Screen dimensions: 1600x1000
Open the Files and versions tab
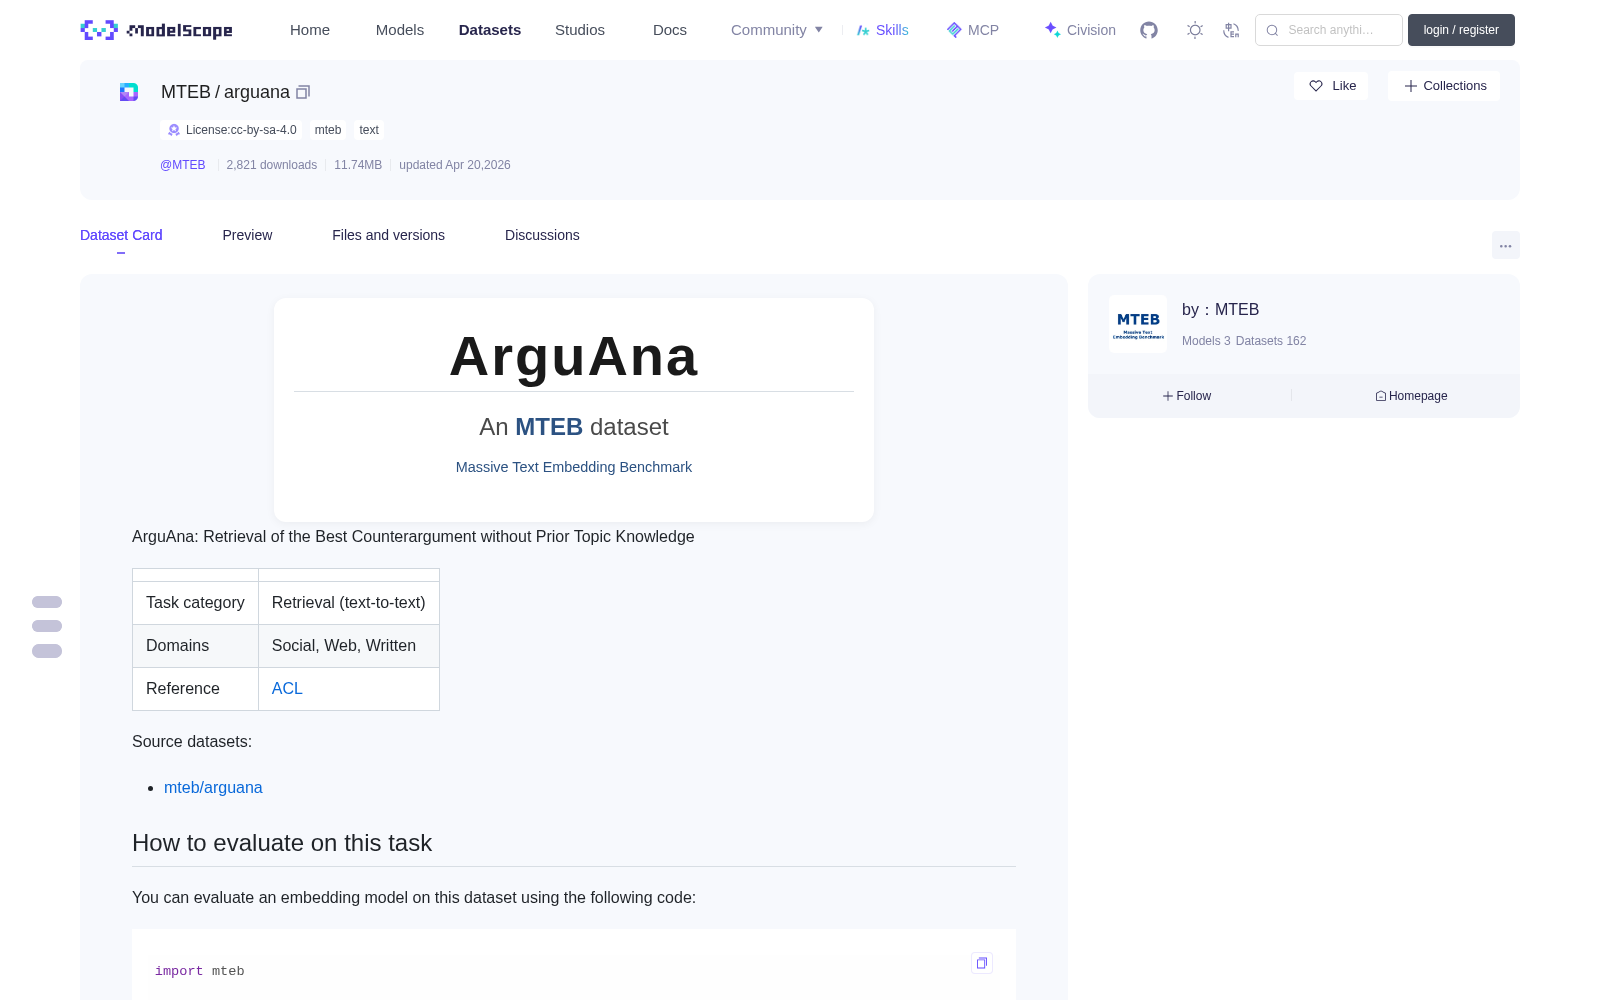coord(388,235)
